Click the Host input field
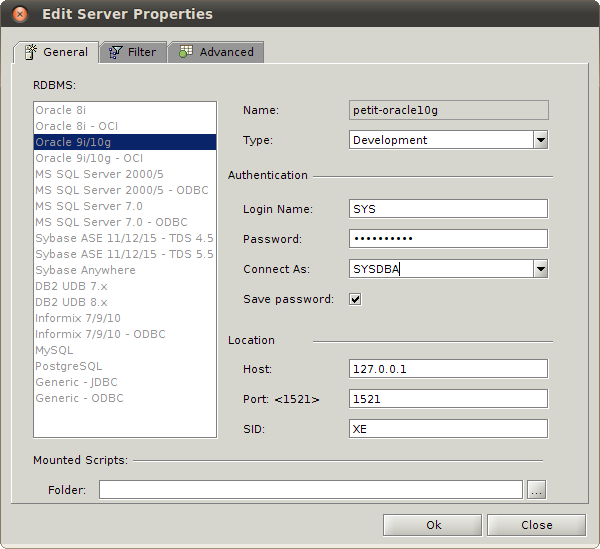The image size is (600, 549). pyautogui.click(x=448, y=369)
